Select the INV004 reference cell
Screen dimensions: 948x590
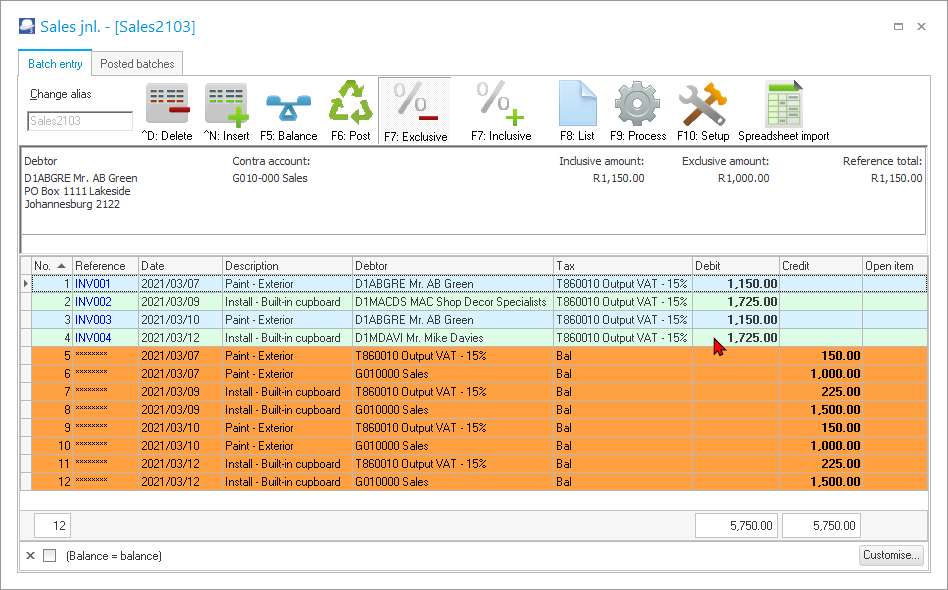click(93, 338)
